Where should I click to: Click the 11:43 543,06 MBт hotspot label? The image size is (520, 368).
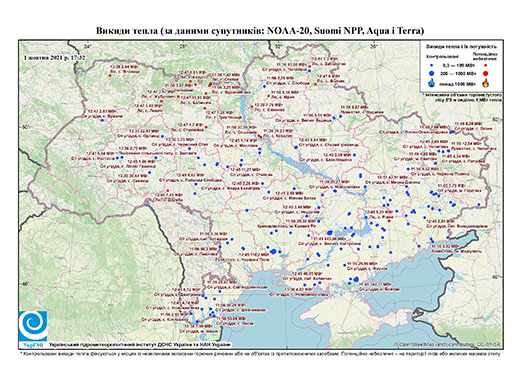point(330,239)
